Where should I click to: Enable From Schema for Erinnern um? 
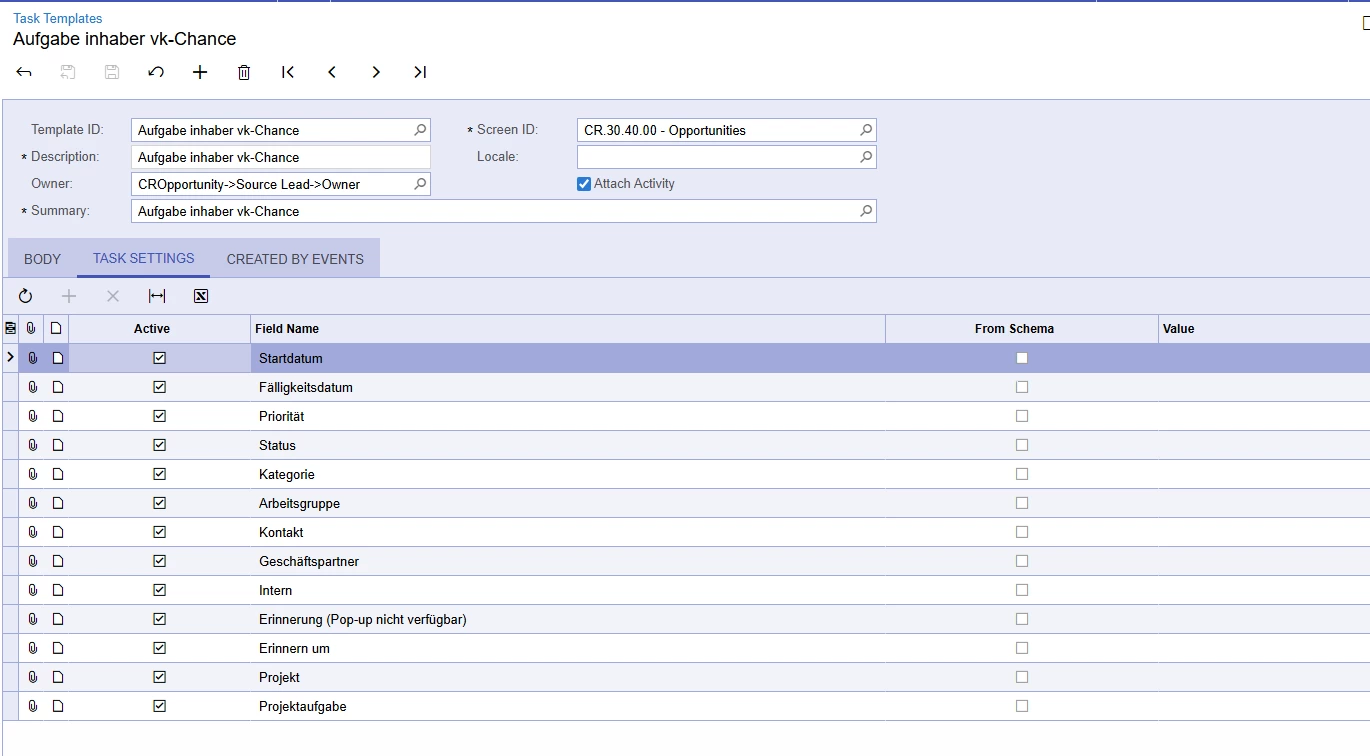pyautogui.click(x=1021, y=648)
